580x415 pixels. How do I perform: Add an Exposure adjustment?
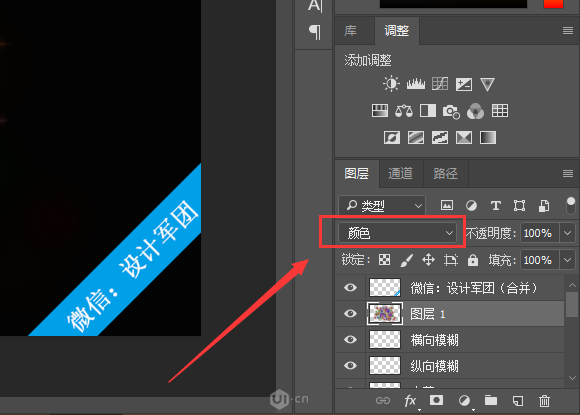(463, 84)
